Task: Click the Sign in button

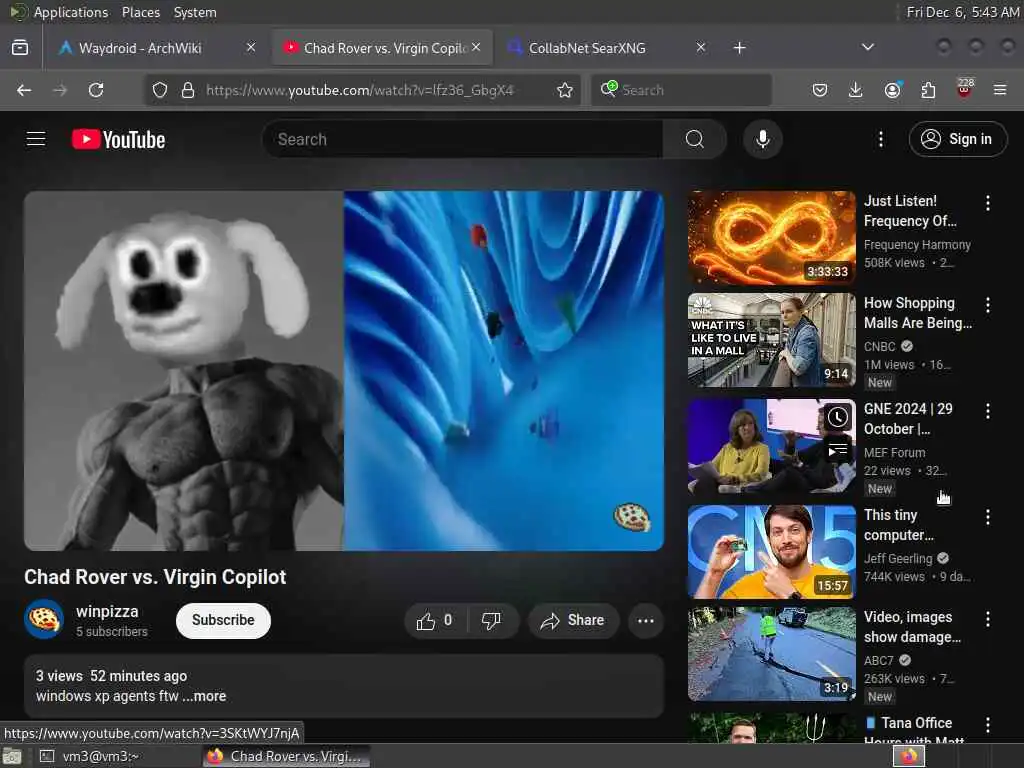Action: click(x=957, y=139)
